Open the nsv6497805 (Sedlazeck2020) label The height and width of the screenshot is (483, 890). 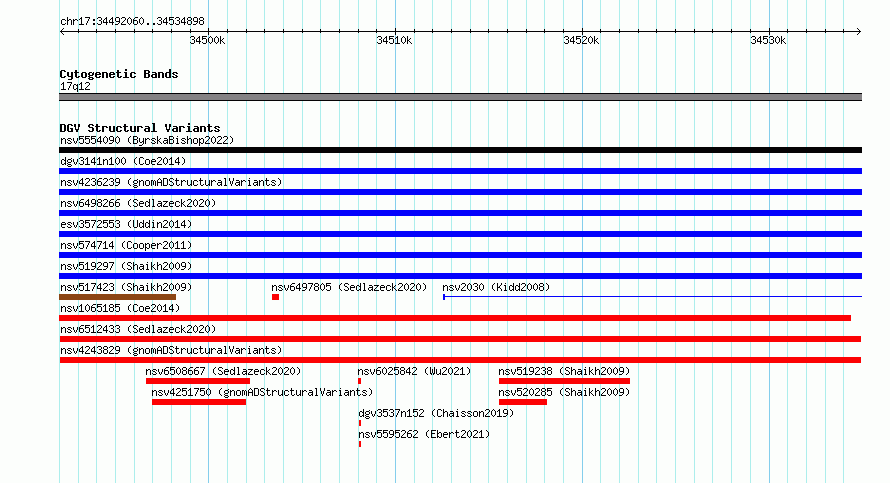pos(349,287)
